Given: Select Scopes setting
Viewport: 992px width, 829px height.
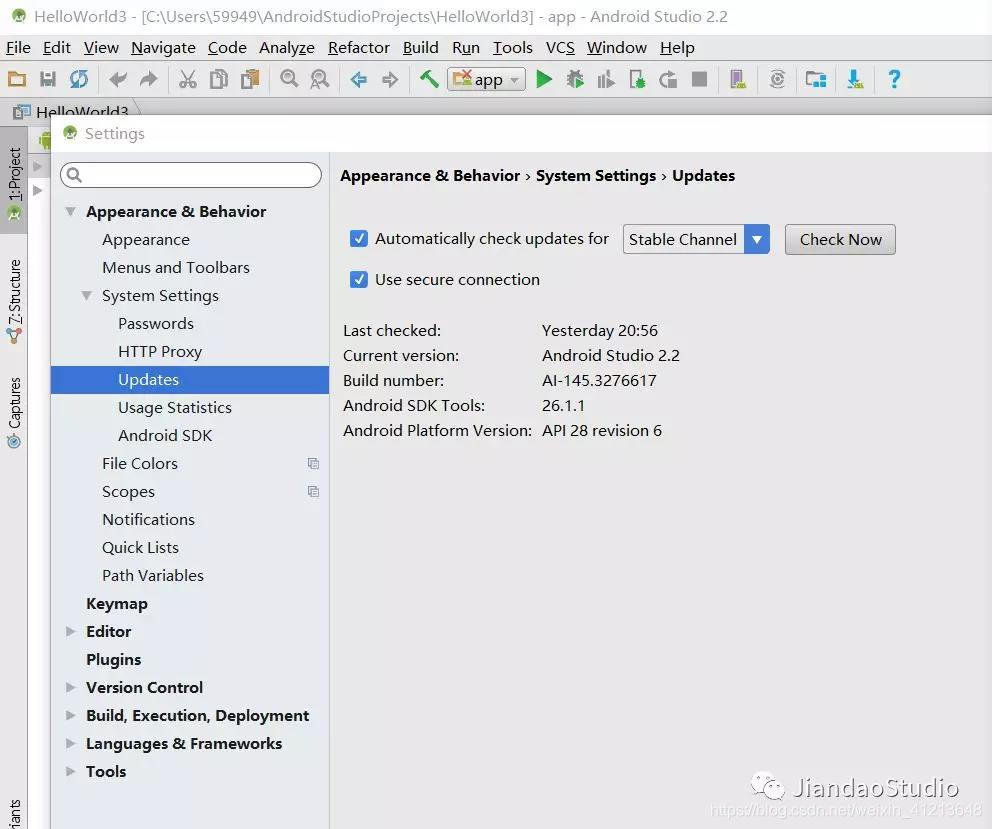Looking at the screenshot, I should tap(128, 491).
